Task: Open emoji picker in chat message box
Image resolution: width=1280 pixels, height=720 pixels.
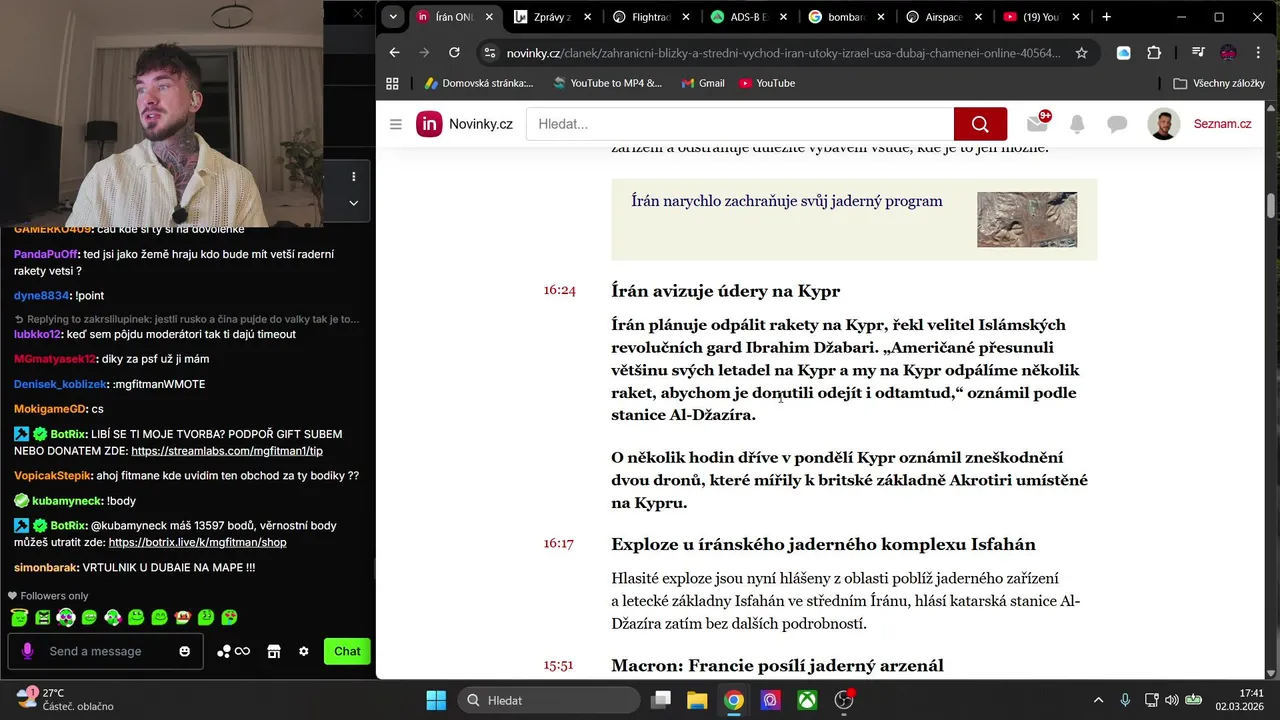Action: coord(185,651)
